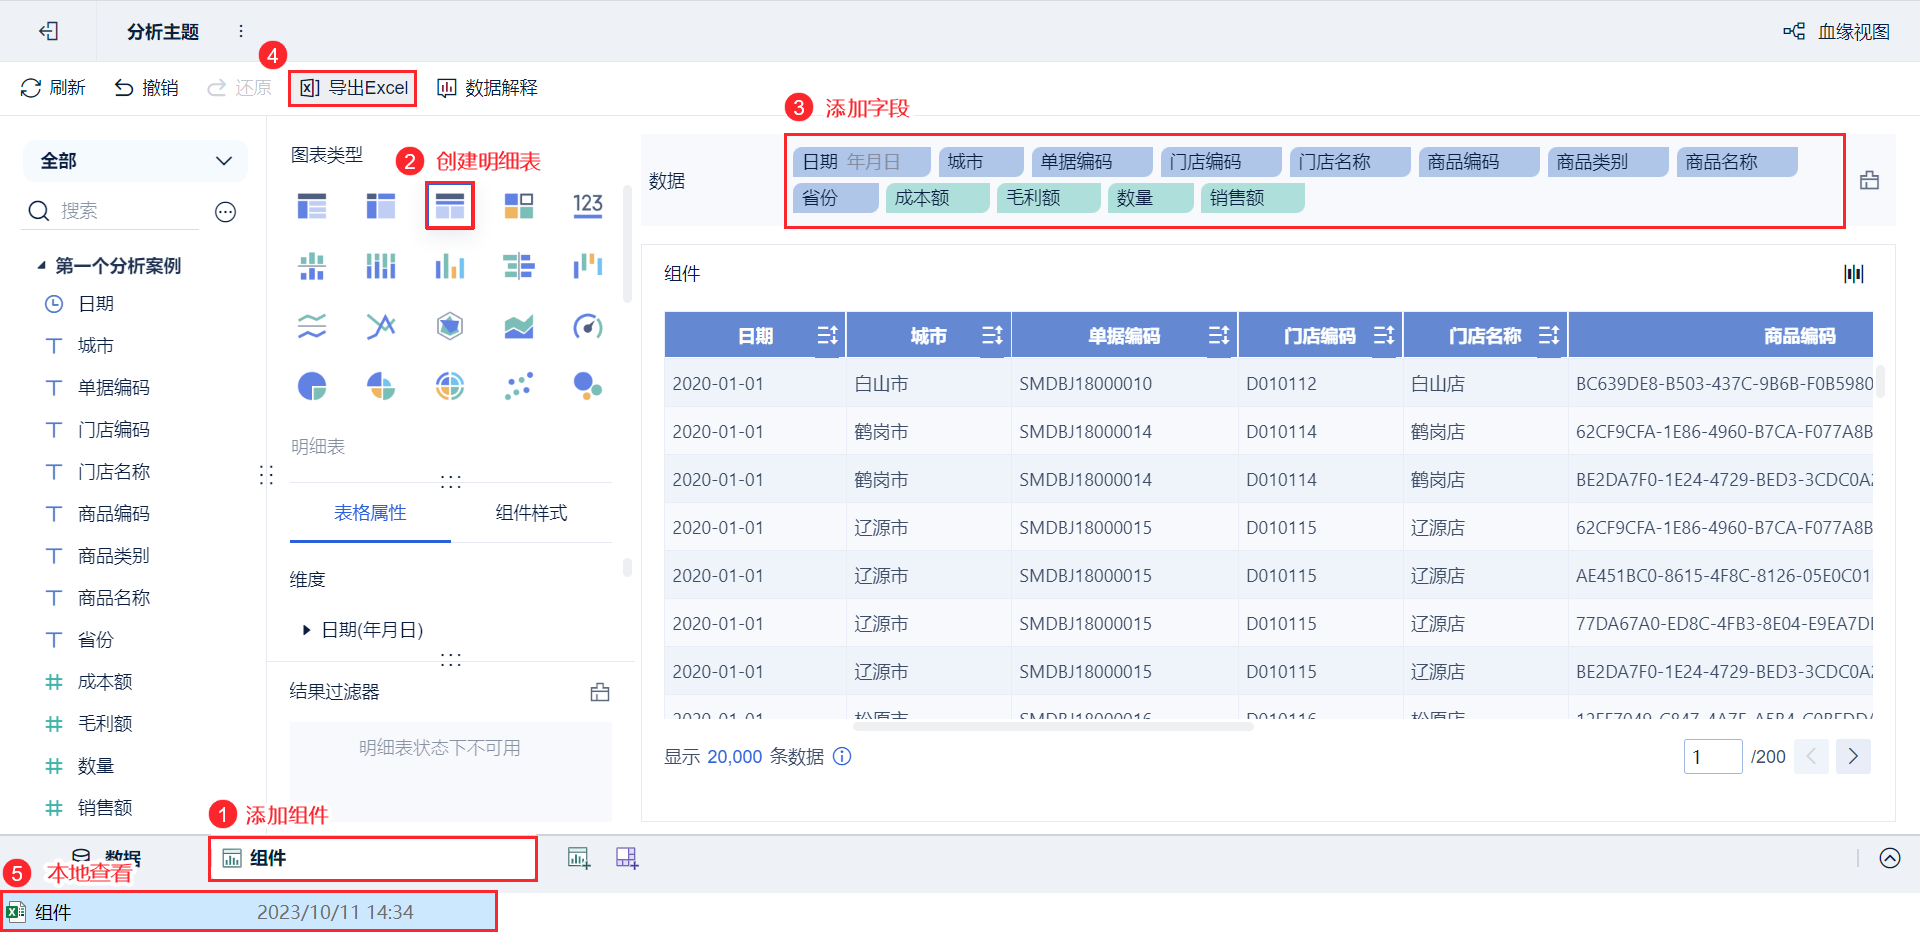Choose the detail table chart type icon
The image size is (1920, 932).
[450, 206]
